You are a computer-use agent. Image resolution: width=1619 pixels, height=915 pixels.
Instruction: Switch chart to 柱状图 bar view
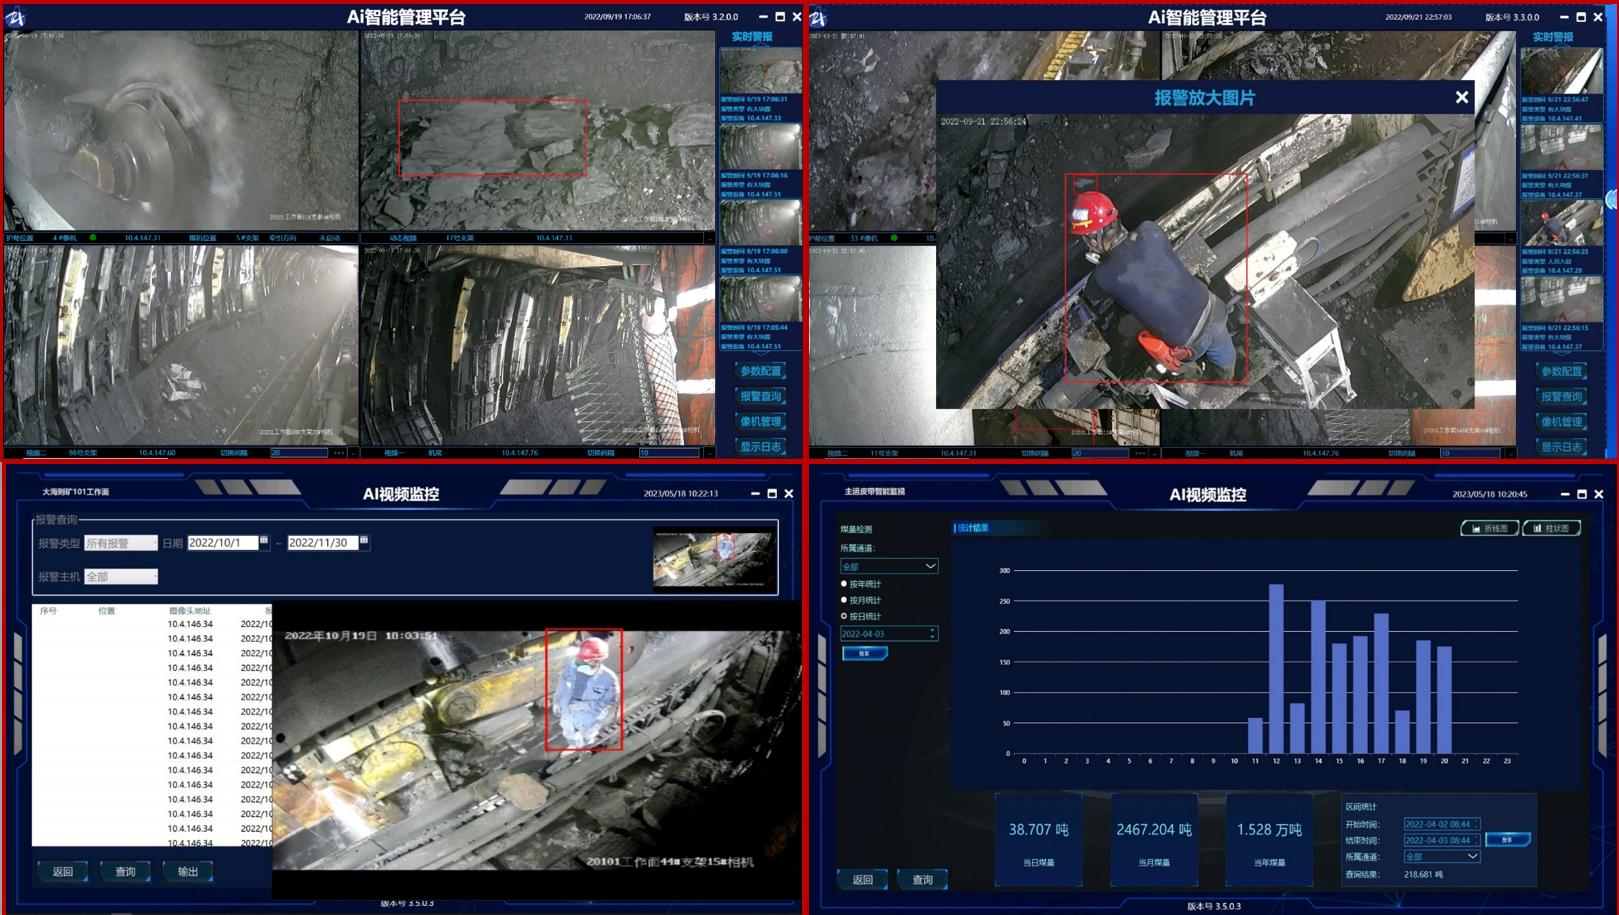[x=1551, y=528]
